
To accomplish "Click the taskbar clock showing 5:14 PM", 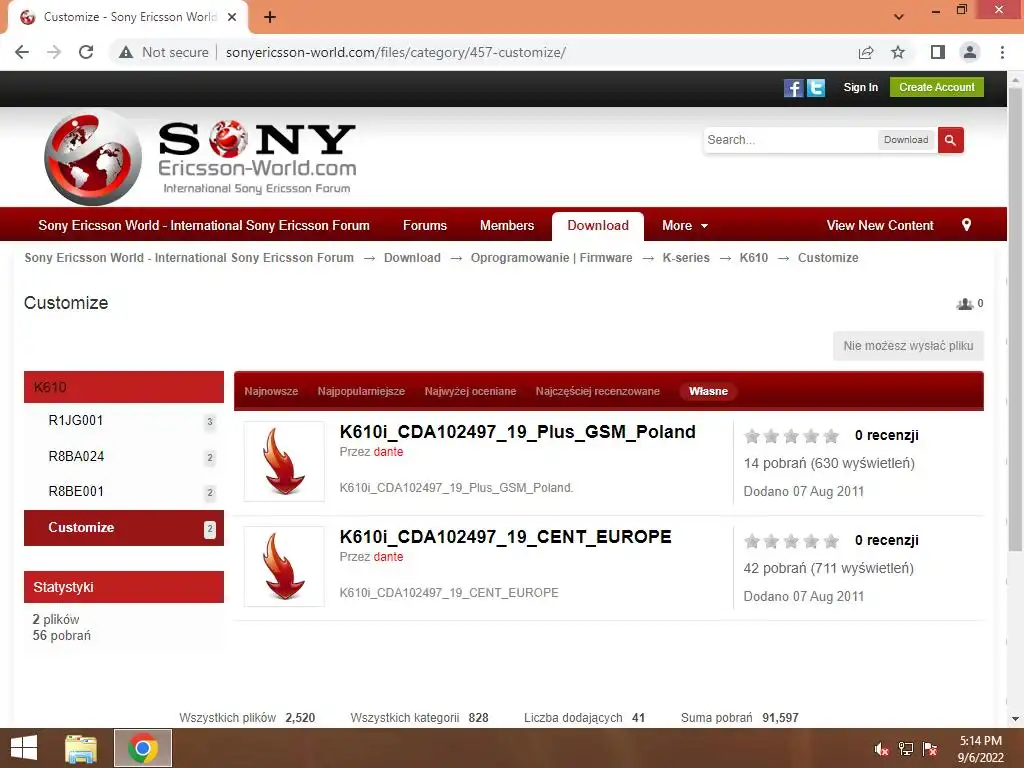I will 980,749.
